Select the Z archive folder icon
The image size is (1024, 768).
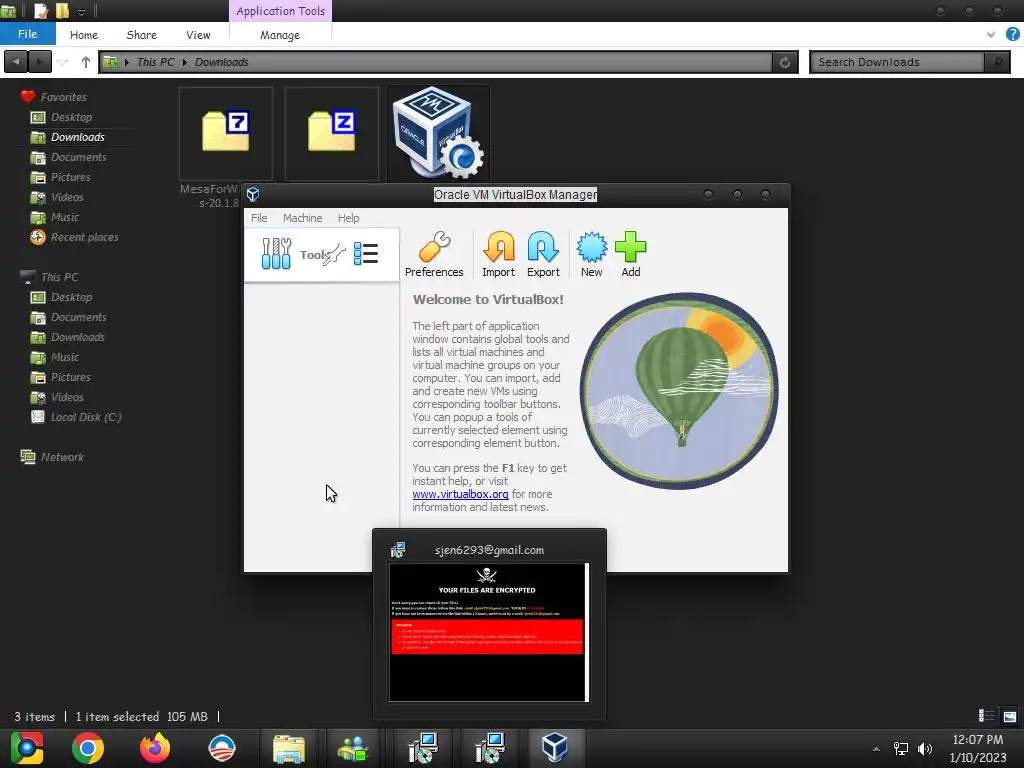click(332, 133)
